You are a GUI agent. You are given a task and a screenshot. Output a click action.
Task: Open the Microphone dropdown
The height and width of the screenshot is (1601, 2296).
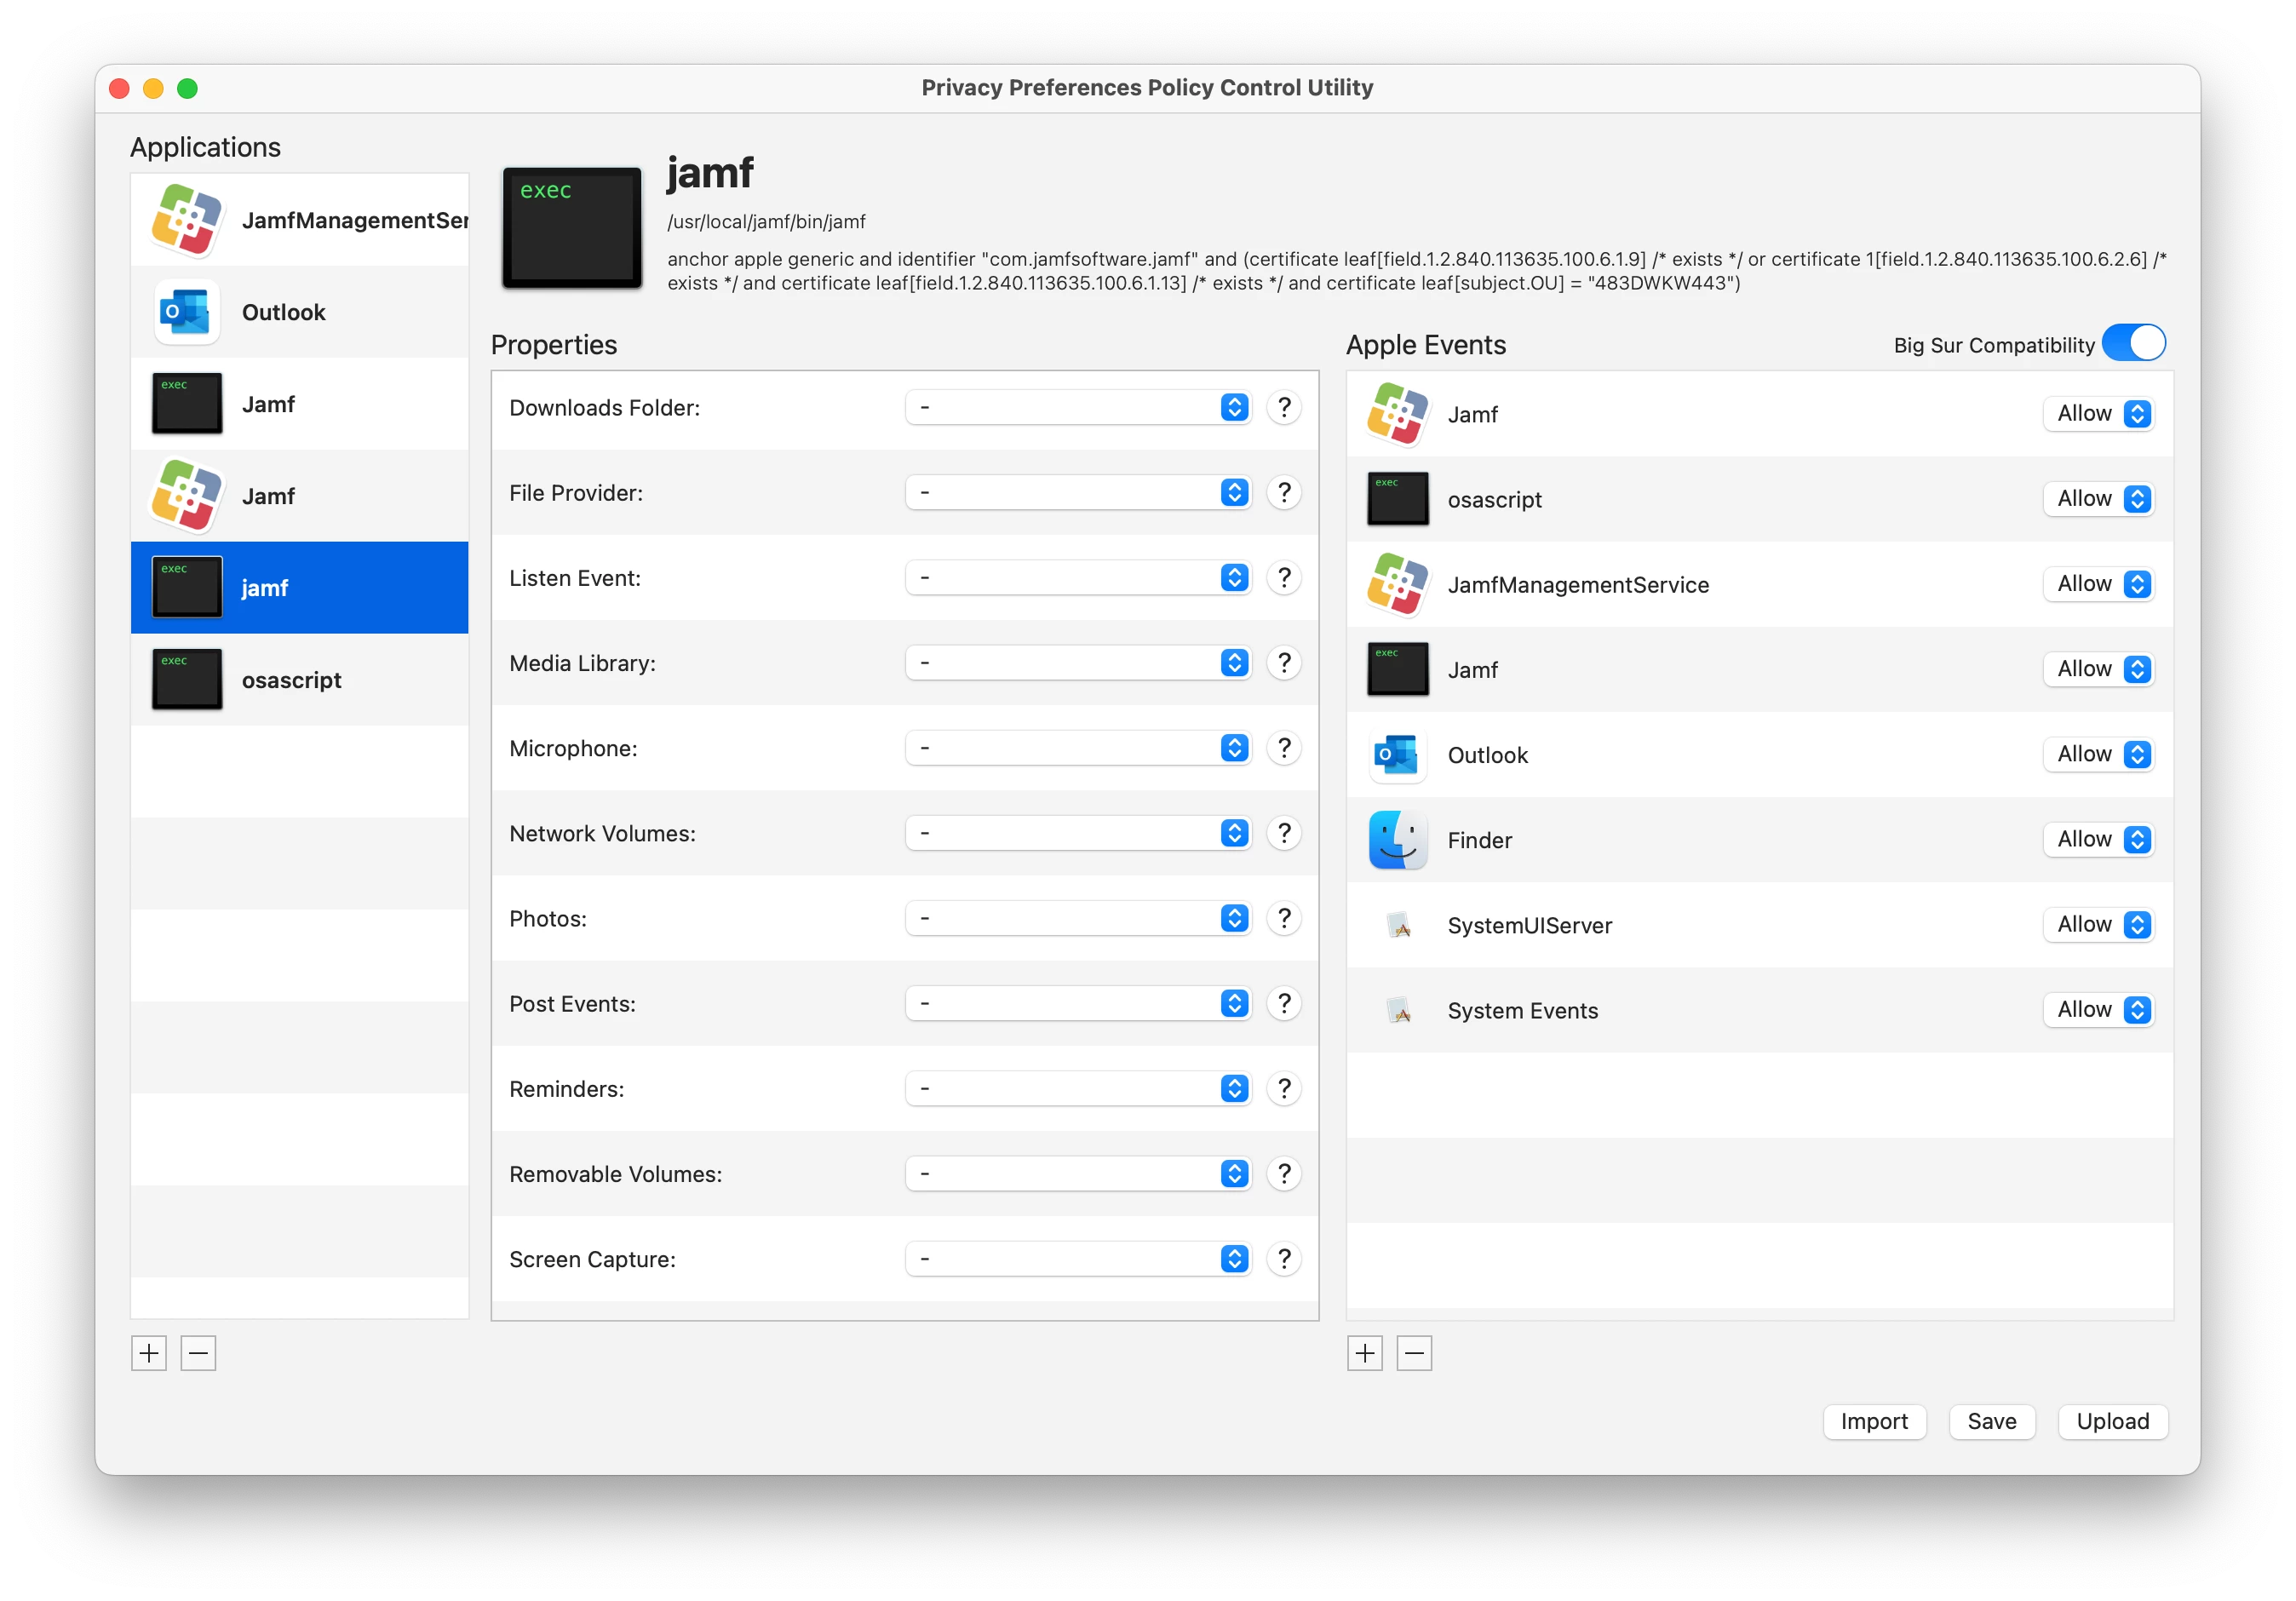click(1078, 747)
